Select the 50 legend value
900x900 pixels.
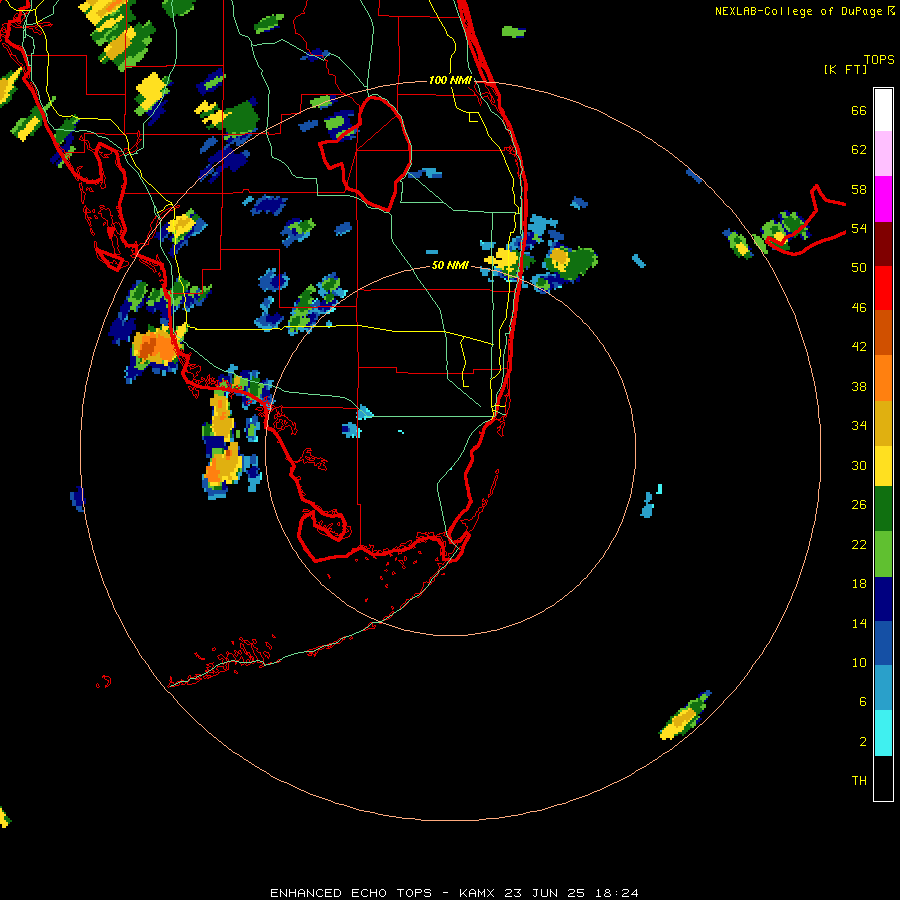(x=859, y=268)
